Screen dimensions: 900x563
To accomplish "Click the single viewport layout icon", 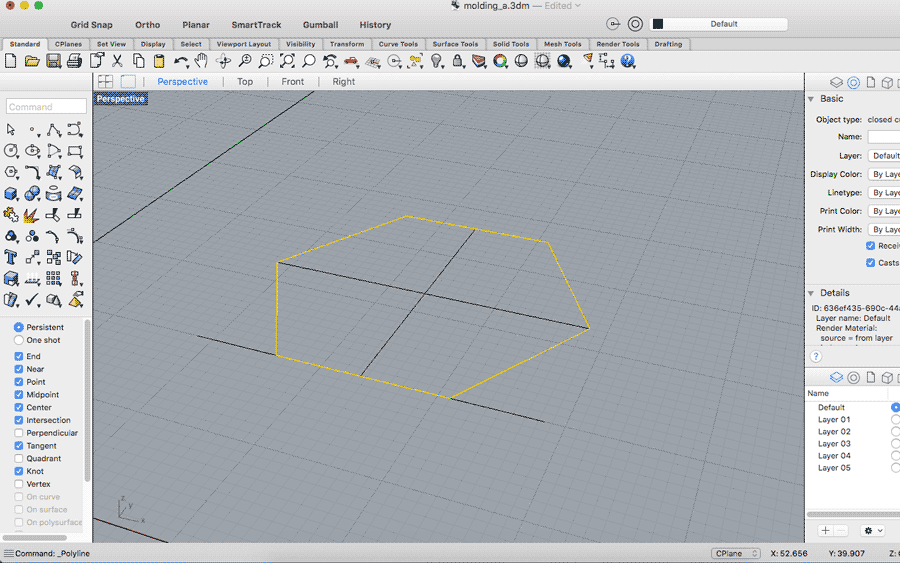I will pyautogui.click(x=128, y=81).
